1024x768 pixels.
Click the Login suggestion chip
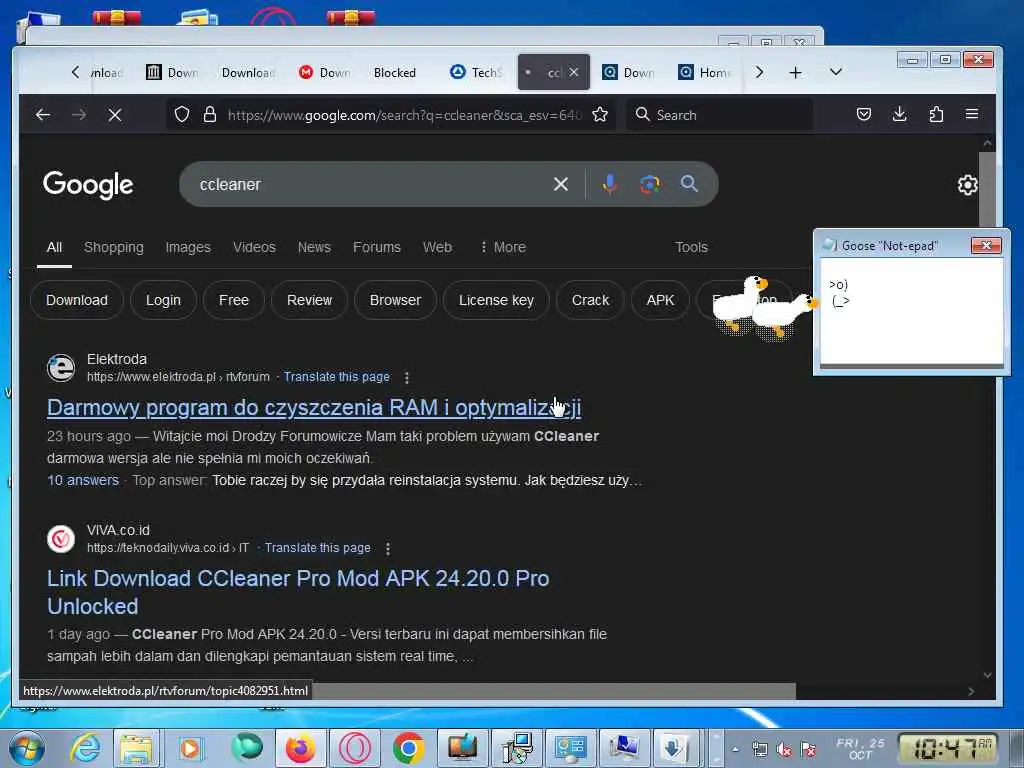click(x=163, y=300)
